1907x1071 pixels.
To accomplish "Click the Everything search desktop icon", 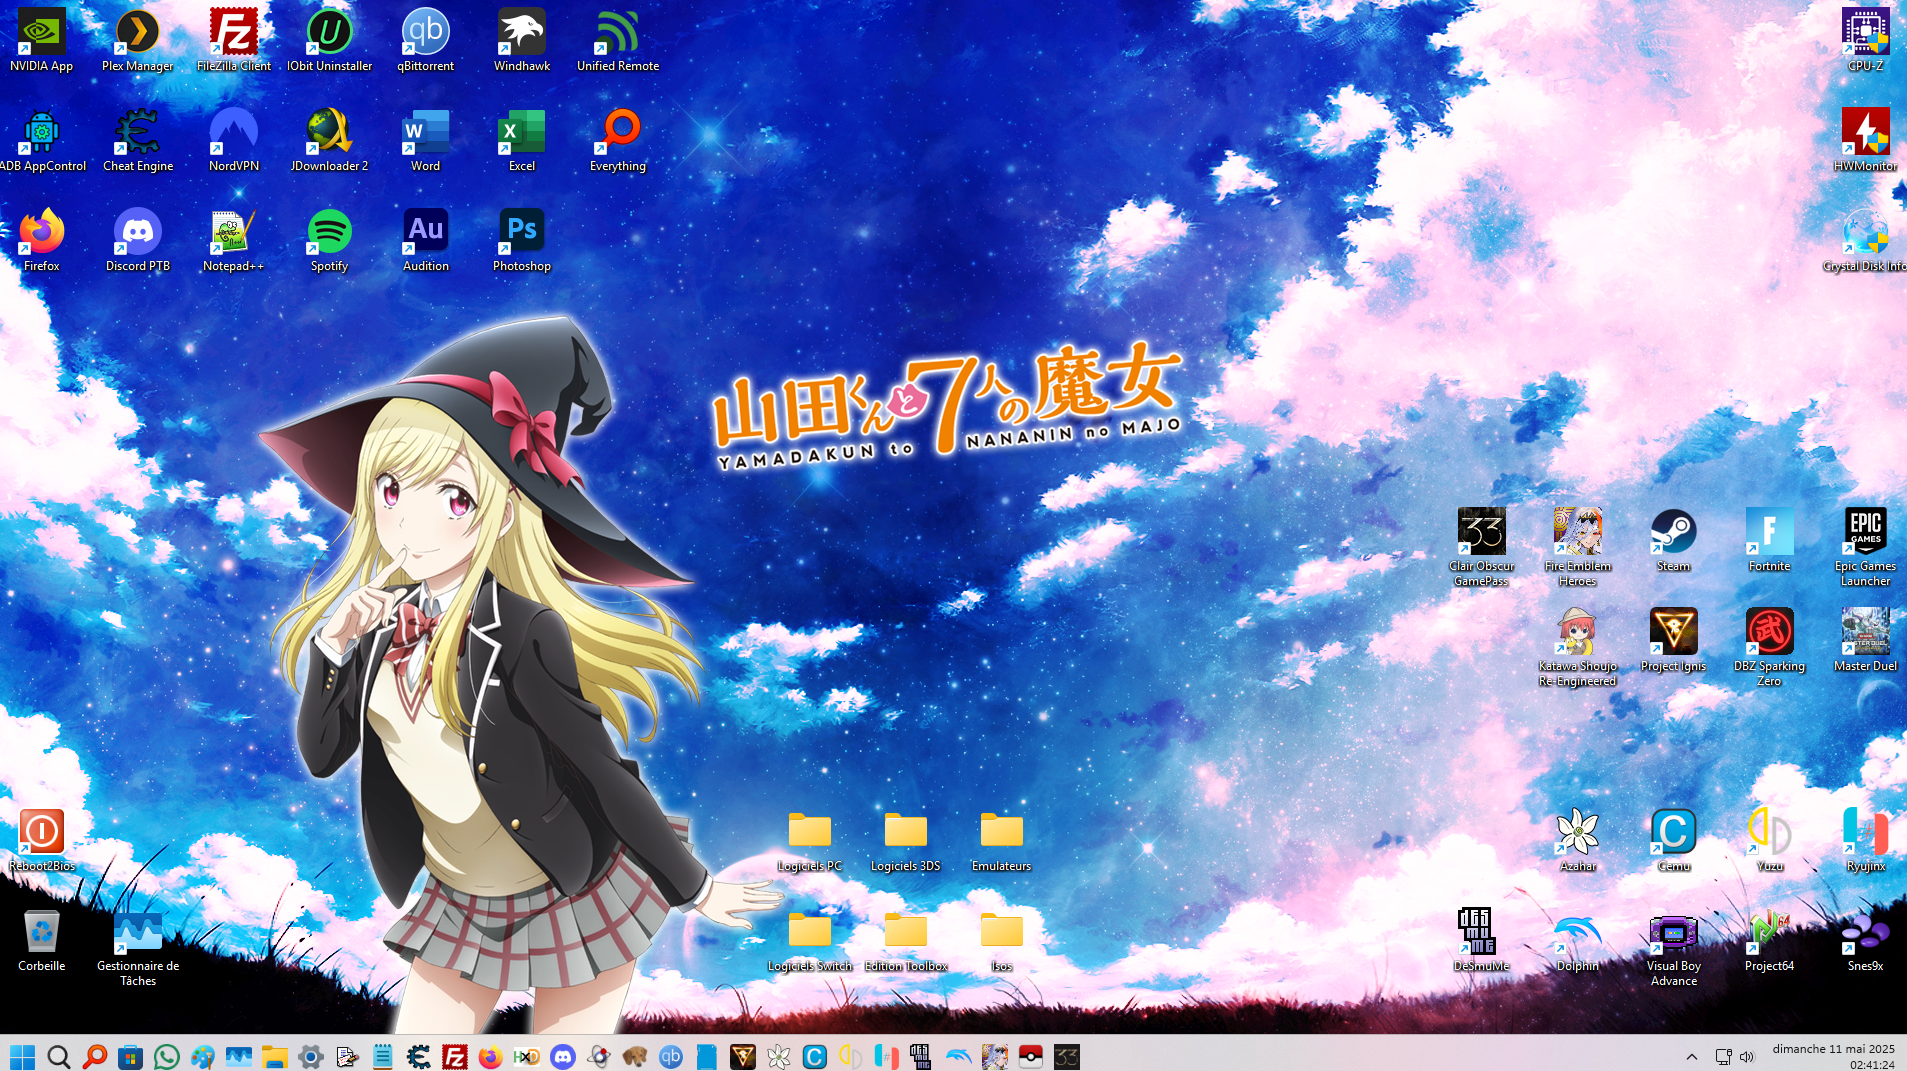I will tap(618, 140).
